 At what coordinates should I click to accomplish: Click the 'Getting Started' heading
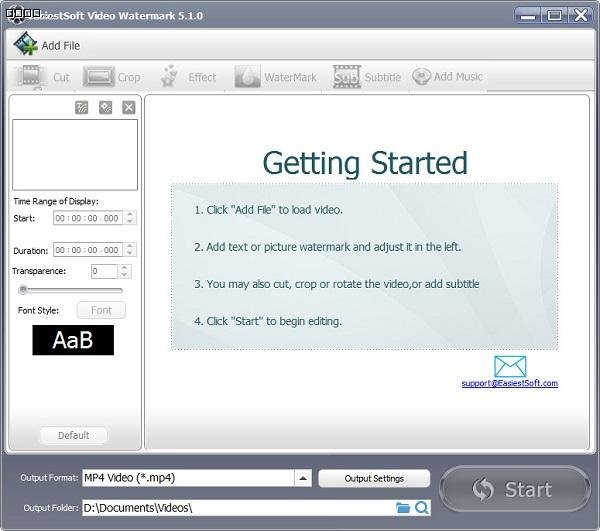365,163
